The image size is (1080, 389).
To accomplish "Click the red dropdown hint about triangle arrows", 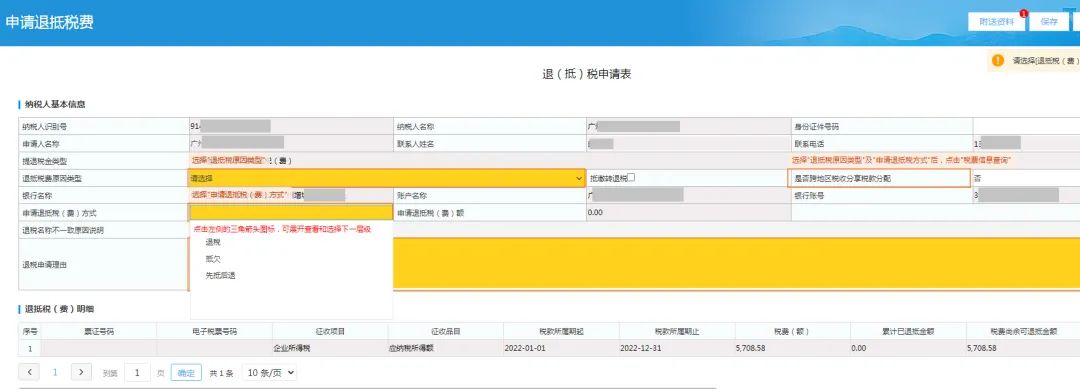I will tap(282, 229).
